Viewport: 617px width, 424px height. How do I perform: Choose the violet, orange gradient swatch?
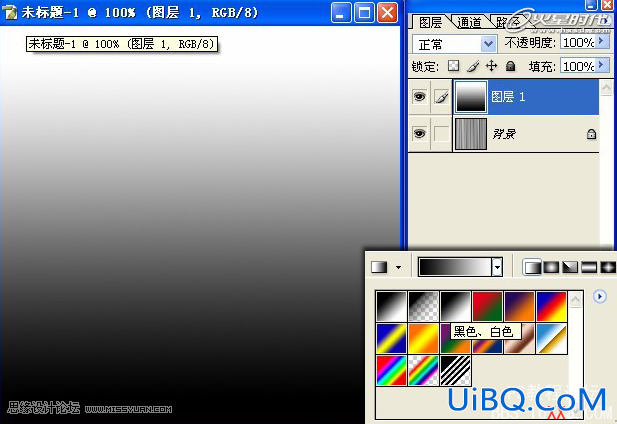pyautogui.click(x=519, y=307)
